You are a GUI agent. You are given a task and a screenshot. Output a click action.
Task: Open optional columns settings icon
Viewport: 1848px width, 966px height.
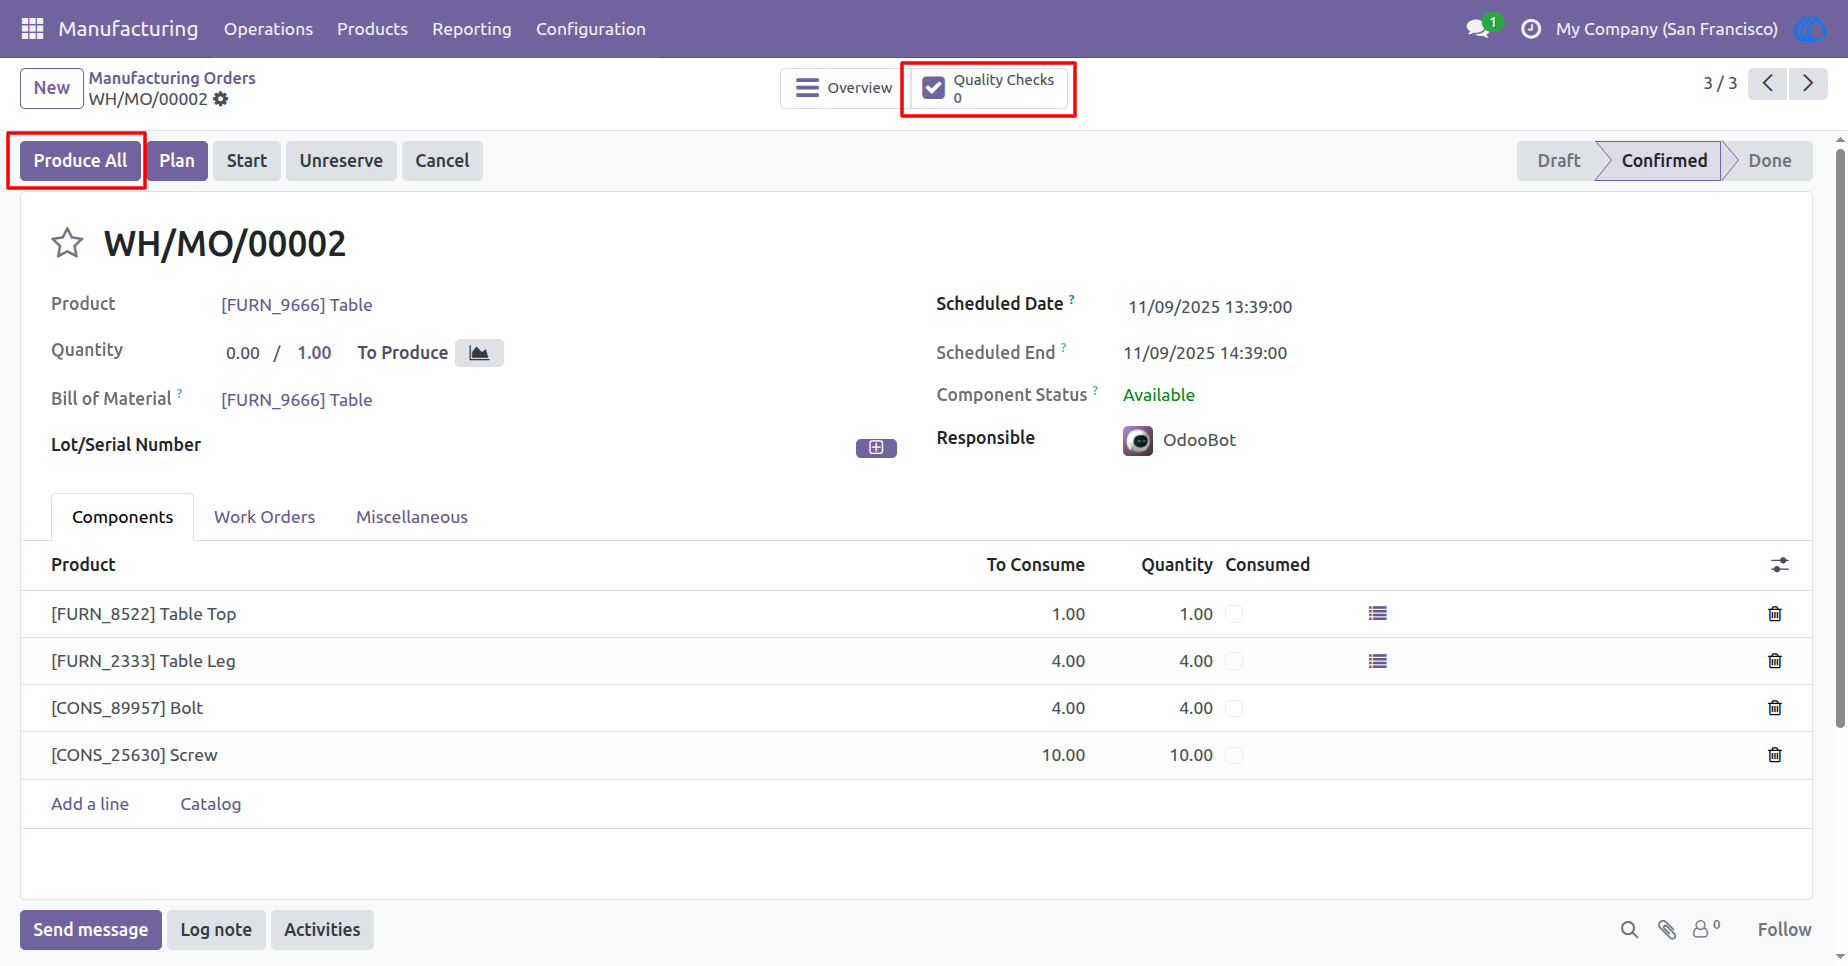coord(1780,565)
